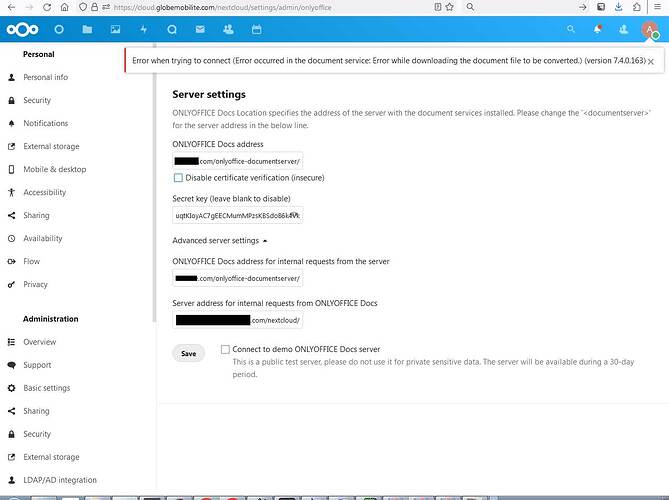Open LDAP/AD integration settings
The height and width of the screenshot is (500, 669).
point(60,480)
